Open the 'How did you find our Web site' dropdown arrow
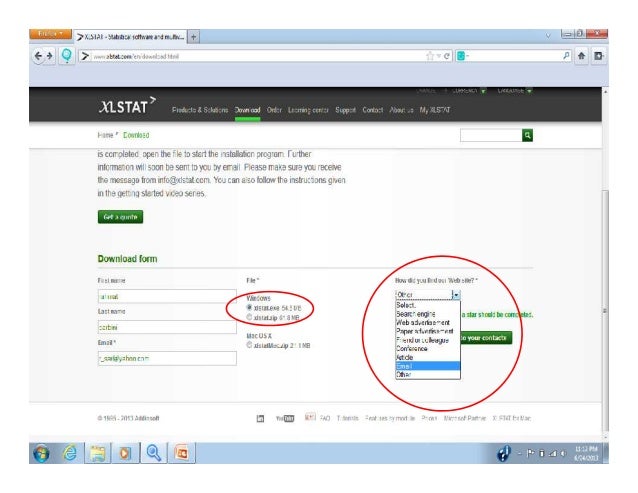The height and width of the screenshot is (493, 638). coord(456,294)
